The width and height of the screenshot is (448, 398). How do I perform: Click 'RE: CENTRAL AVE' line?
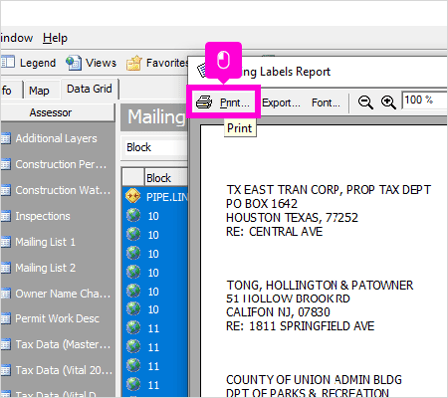click(274, 232)
